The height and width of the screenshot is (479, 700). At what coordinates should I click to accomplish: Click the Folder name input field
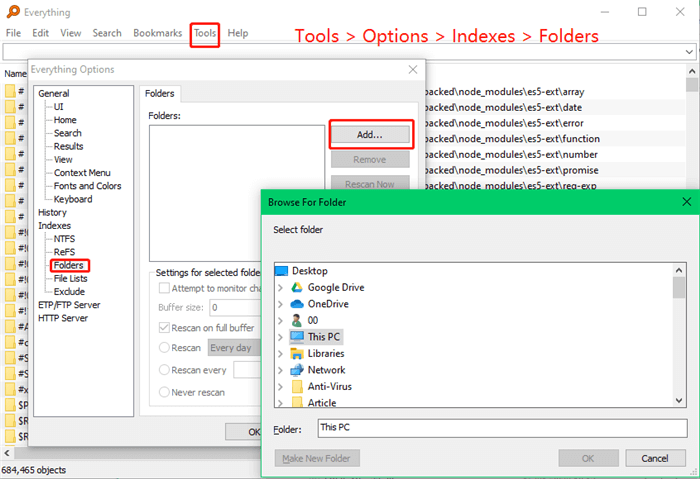click(x=502, y=428)
